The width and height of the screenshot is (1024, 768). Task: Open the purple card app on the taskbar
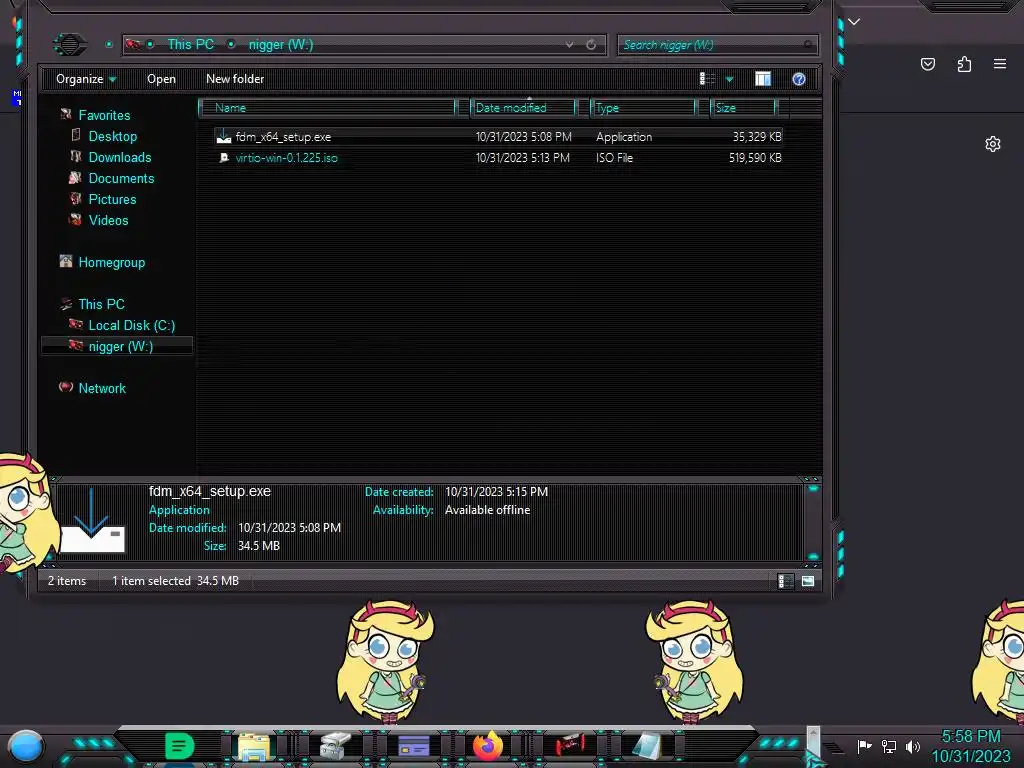(x=413, y=746)
